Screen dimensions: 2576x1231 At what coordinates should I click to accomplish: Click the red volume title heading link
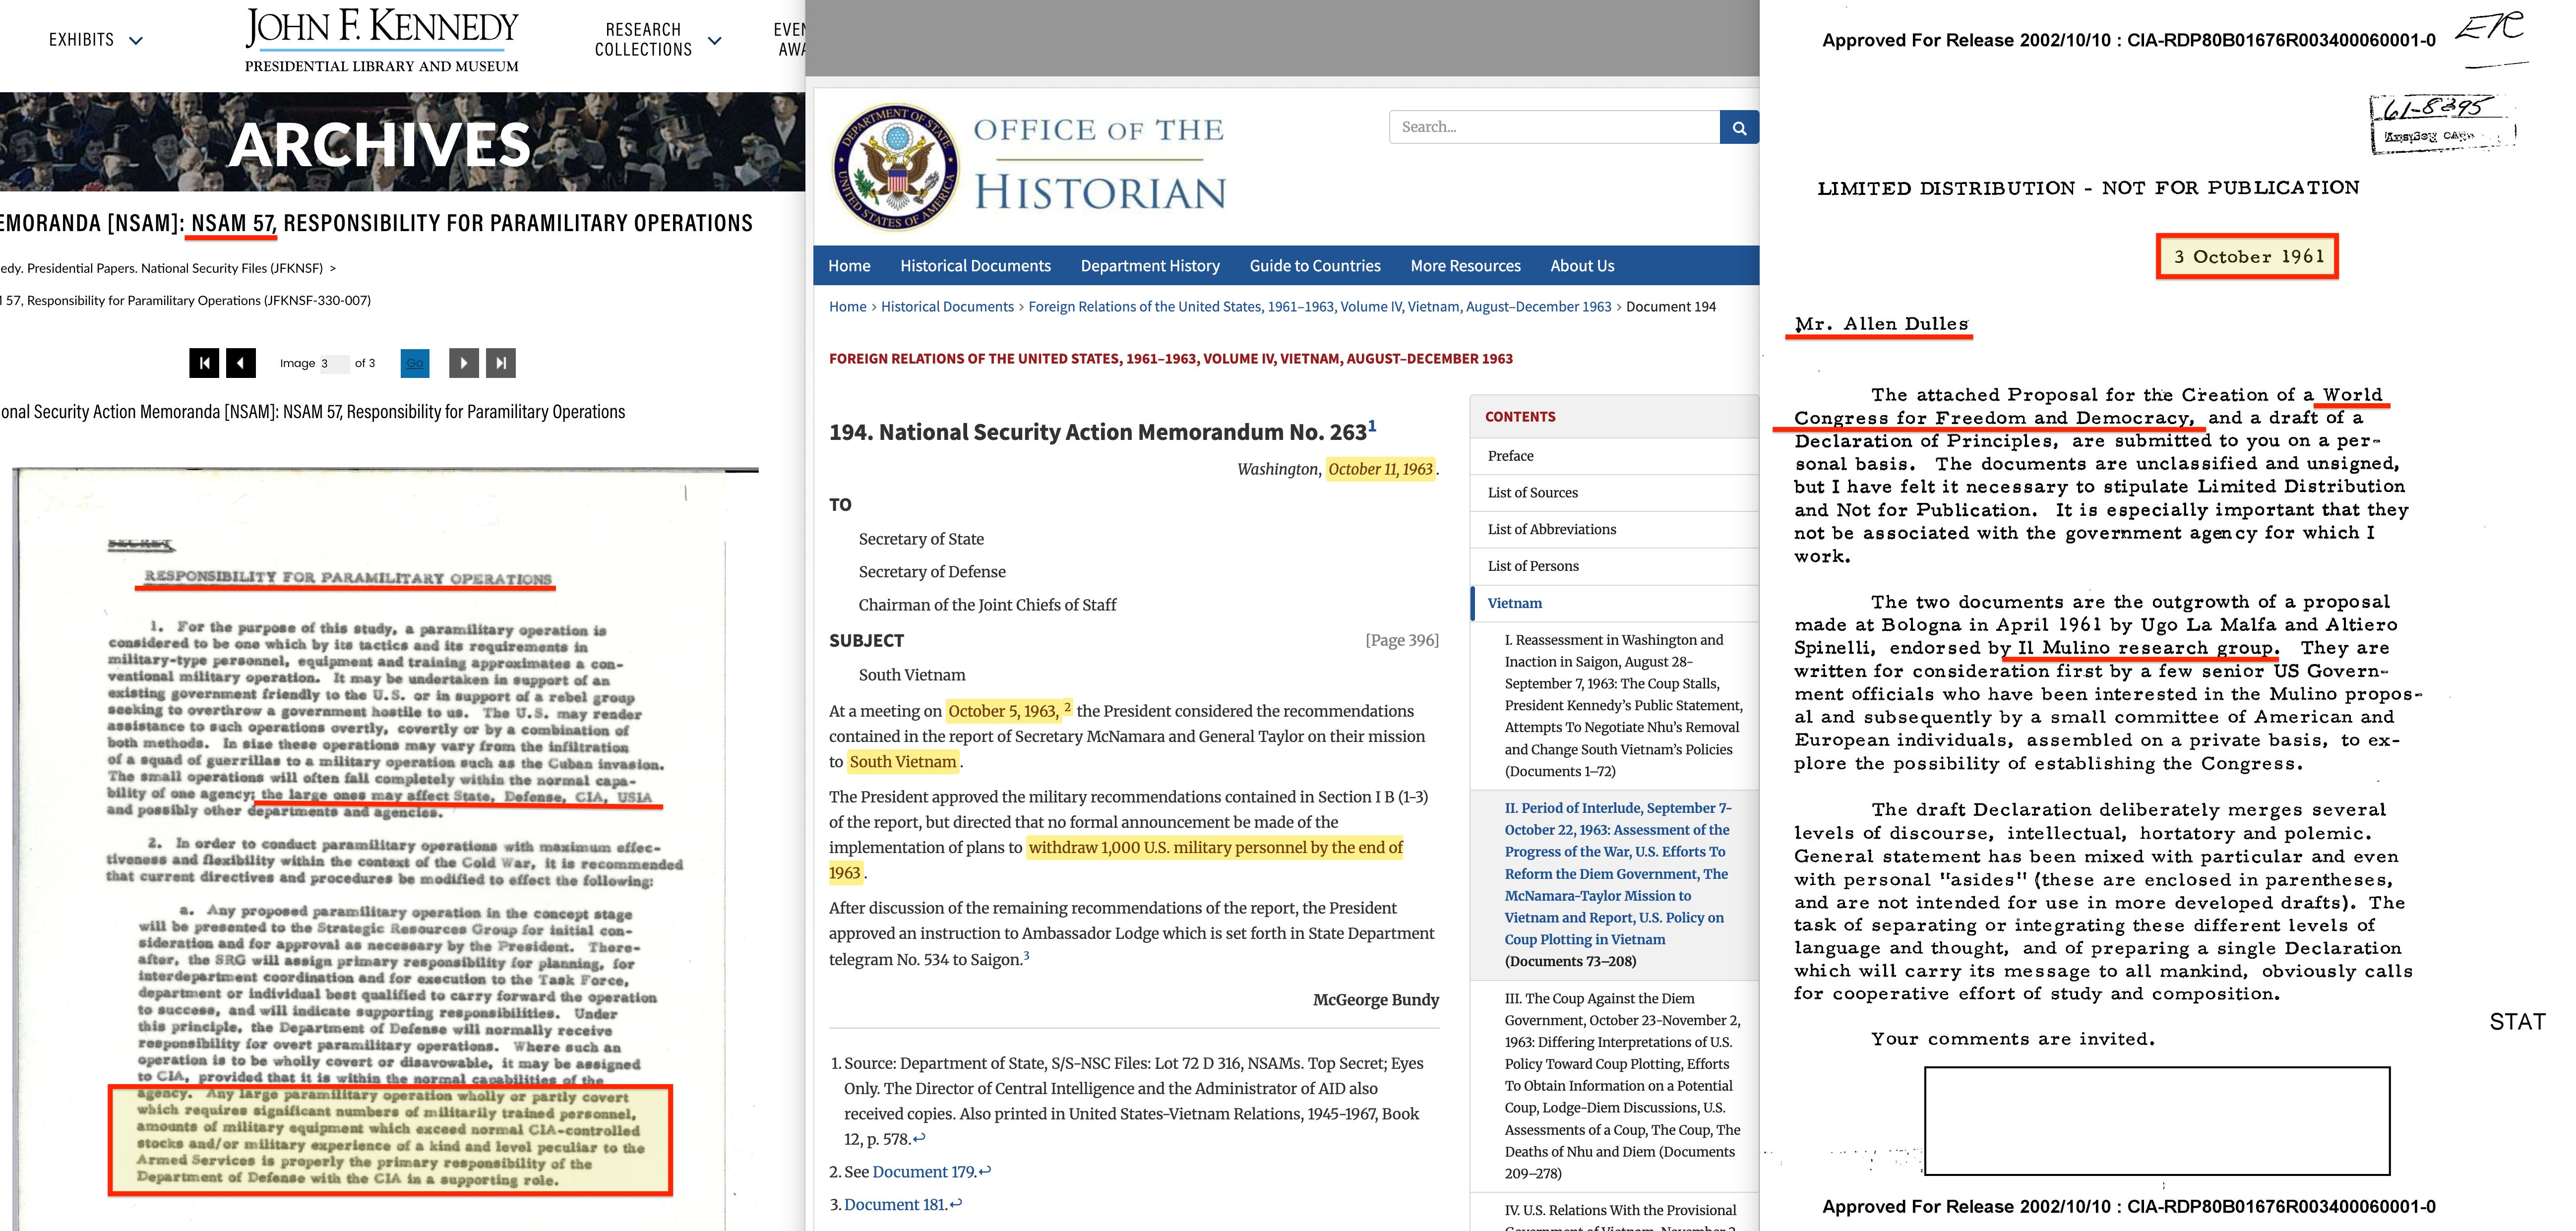(x=1170, y=359)
